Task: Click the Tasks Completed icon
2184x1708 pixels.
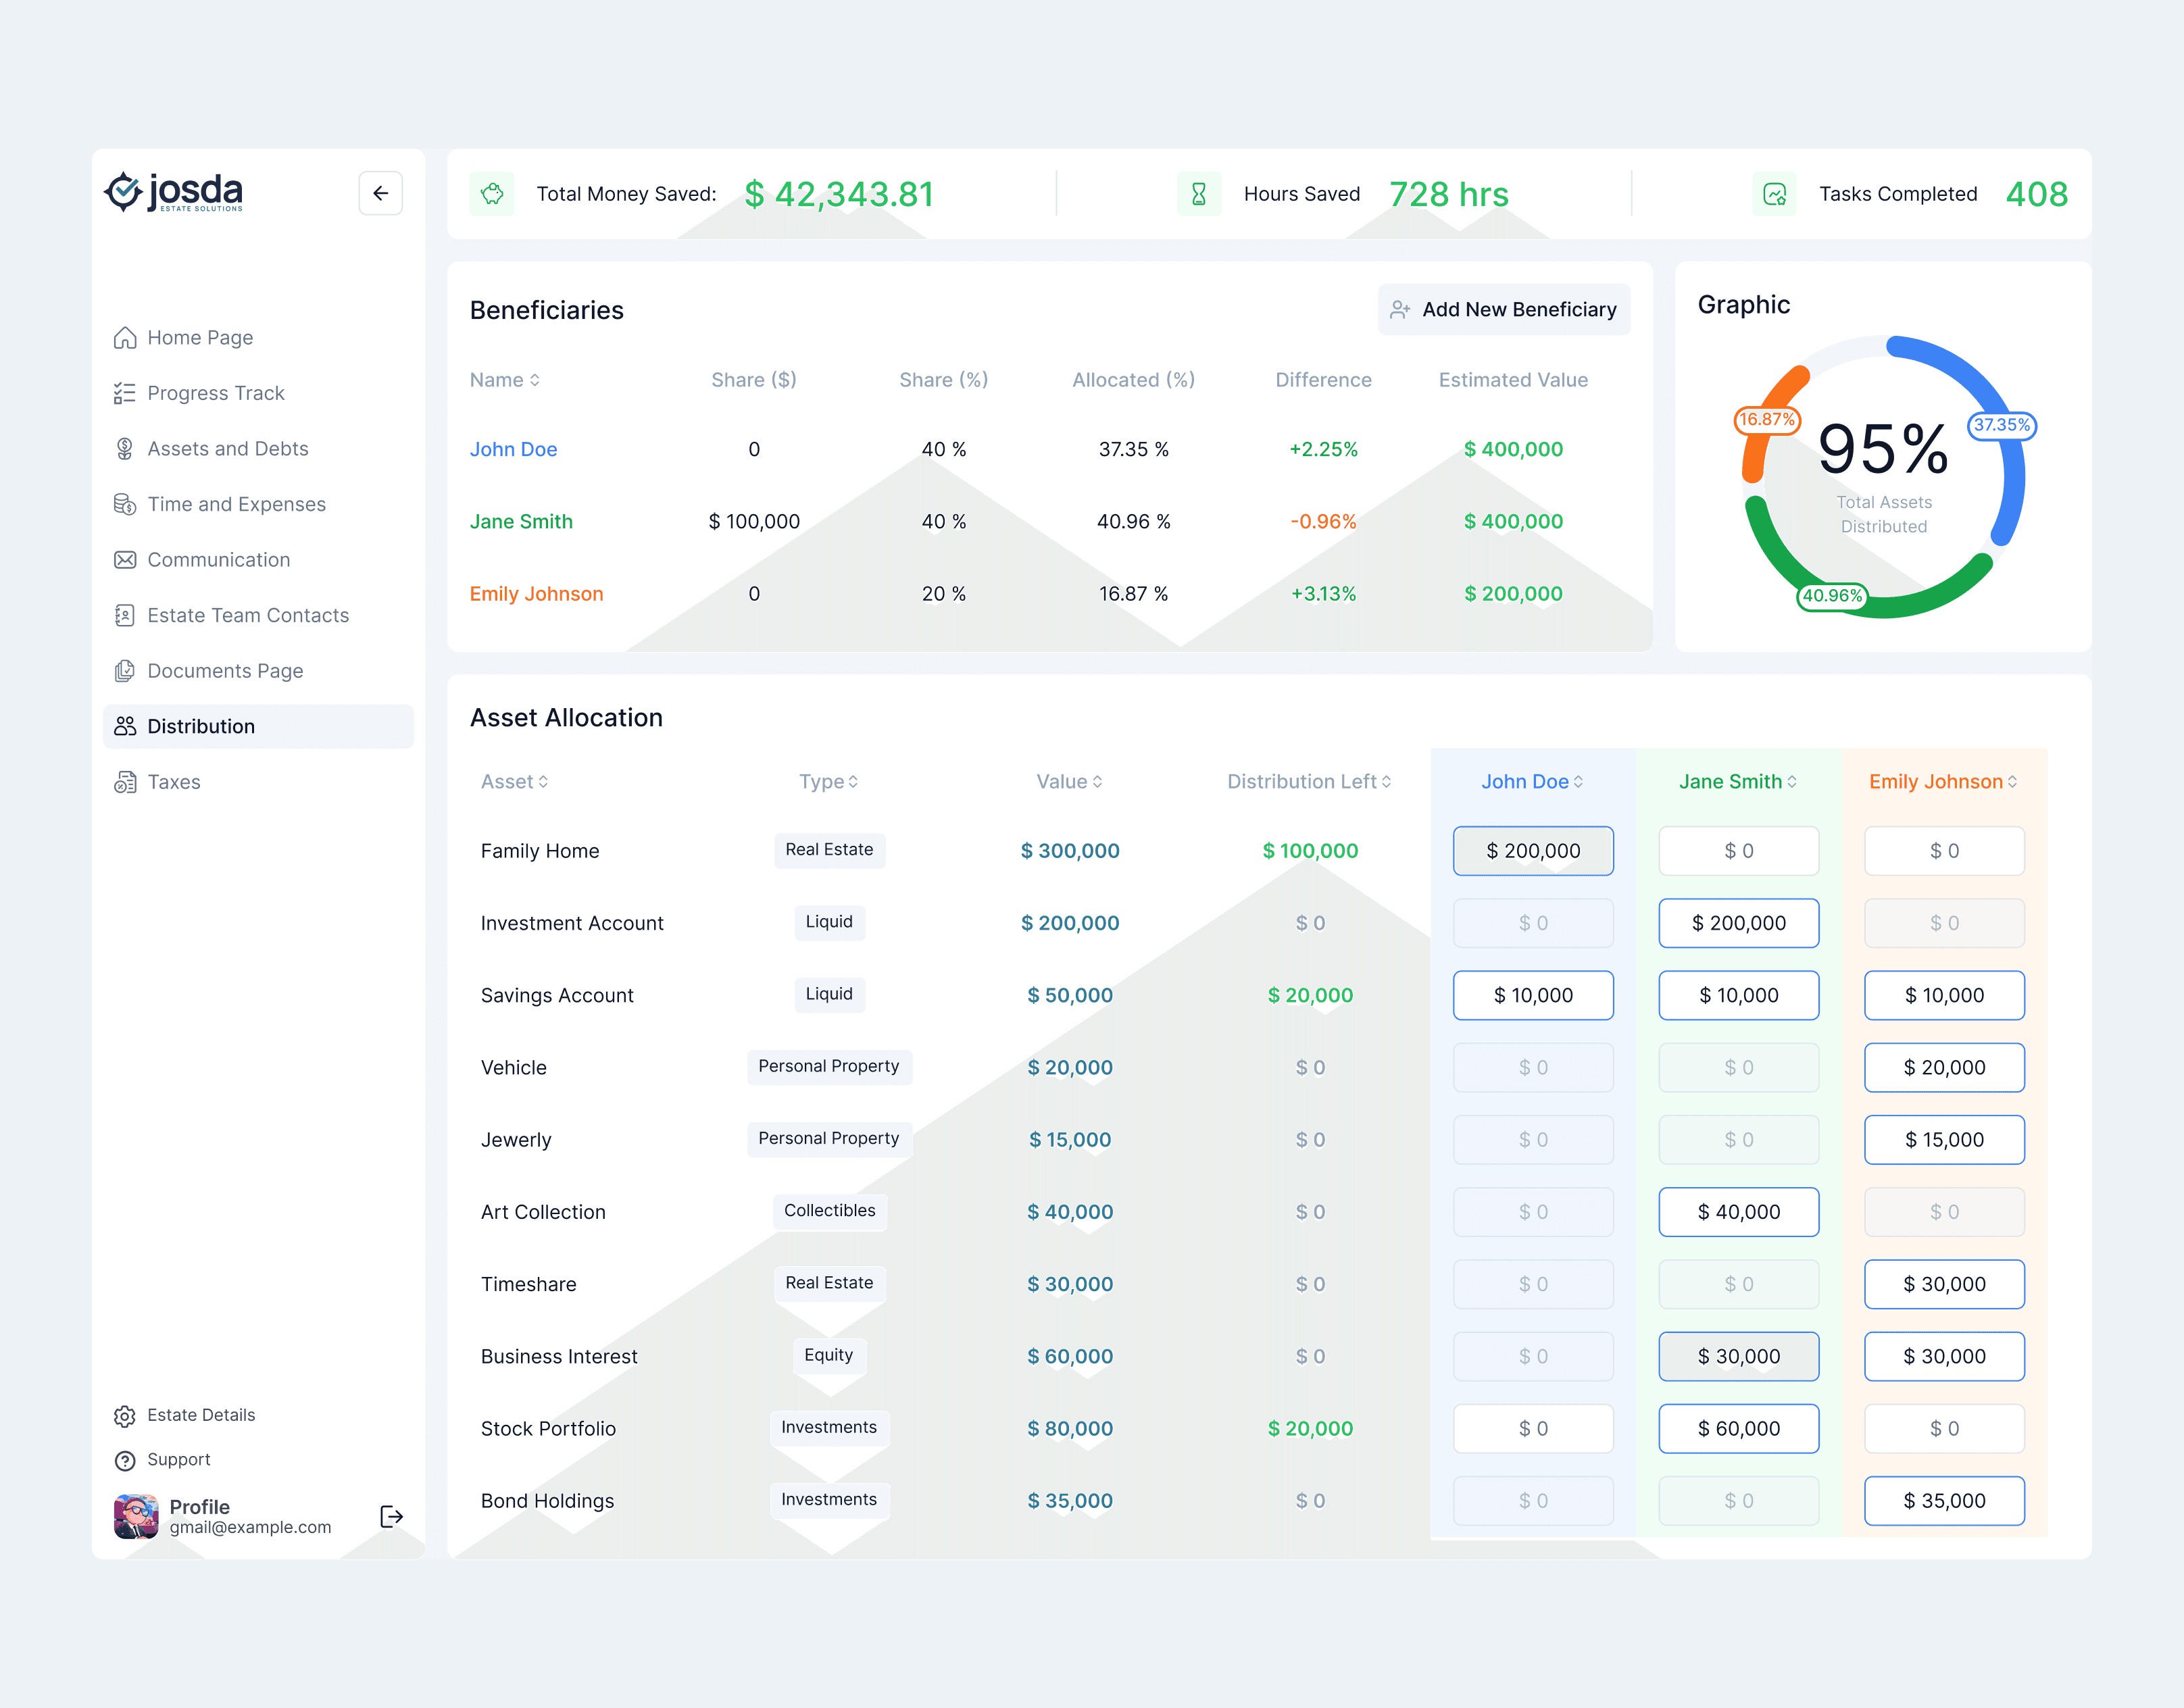Action: point(1774,194)
